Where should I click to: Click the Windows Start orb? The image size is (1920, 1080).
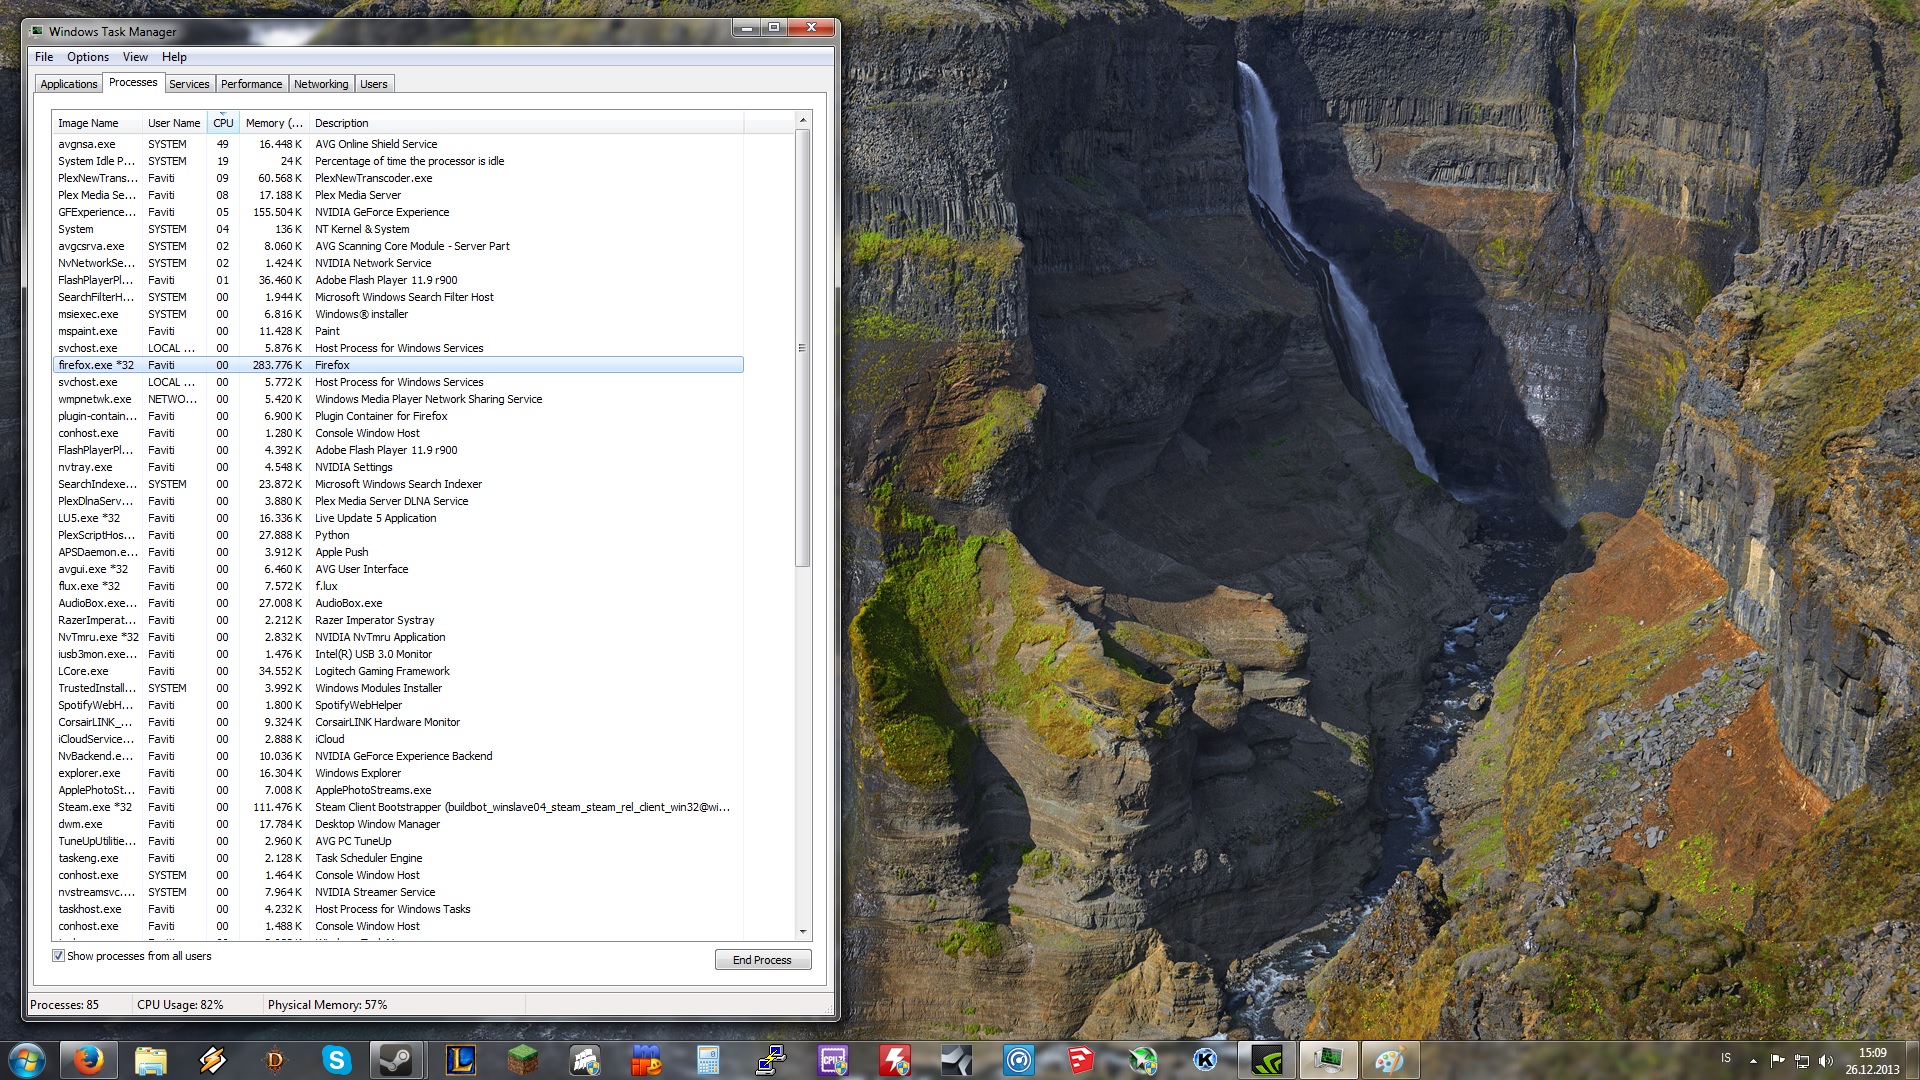27,1060
